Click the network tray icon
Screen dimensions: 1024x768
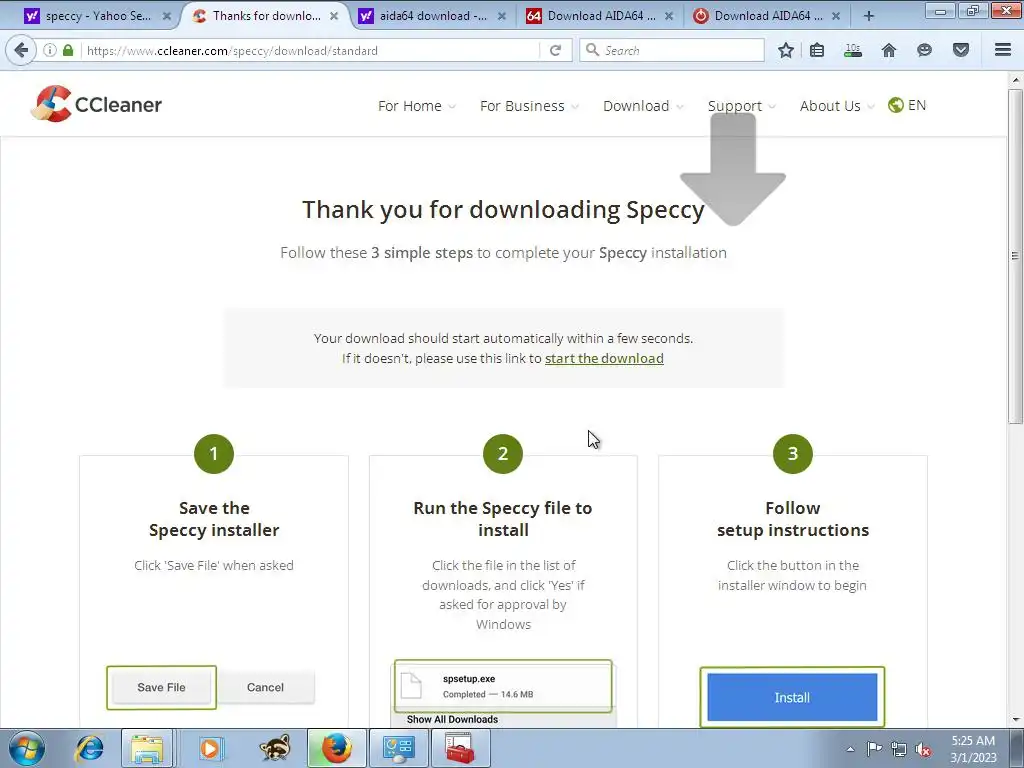pyautogui.click(x=899, y=749)
